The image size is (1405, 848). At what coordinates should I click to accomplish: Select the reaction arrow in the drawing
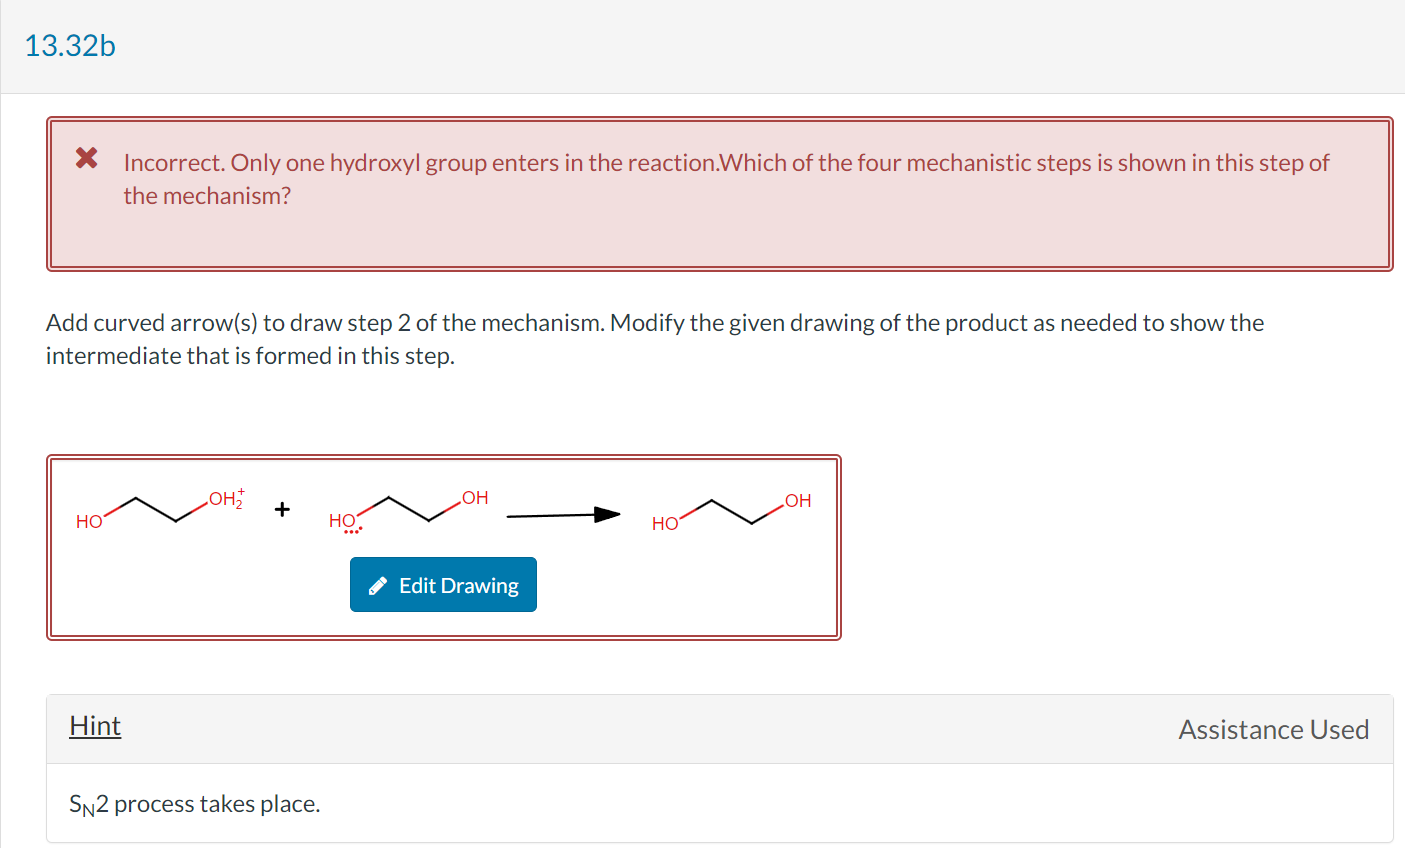coord(563,515)
